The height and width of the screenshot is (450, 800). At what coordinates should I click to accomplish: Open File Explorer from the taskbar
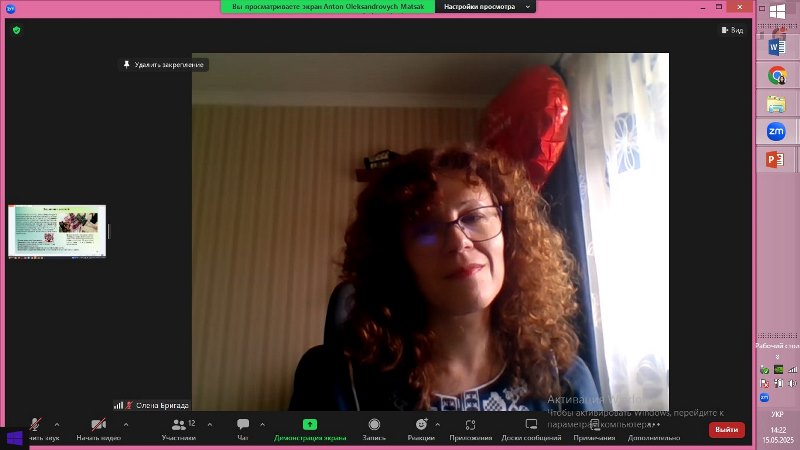pyautogui.click(x=777, y=104)
